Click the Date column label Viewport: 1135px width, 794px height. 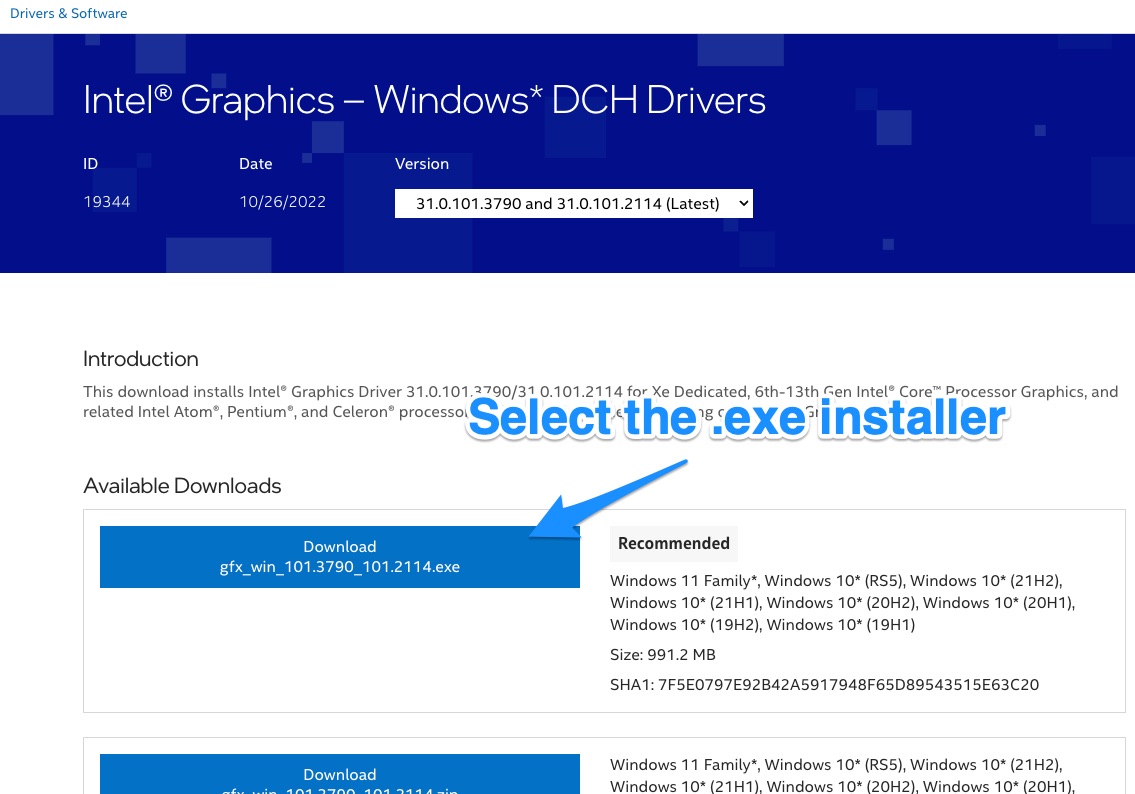coord(255,164)
